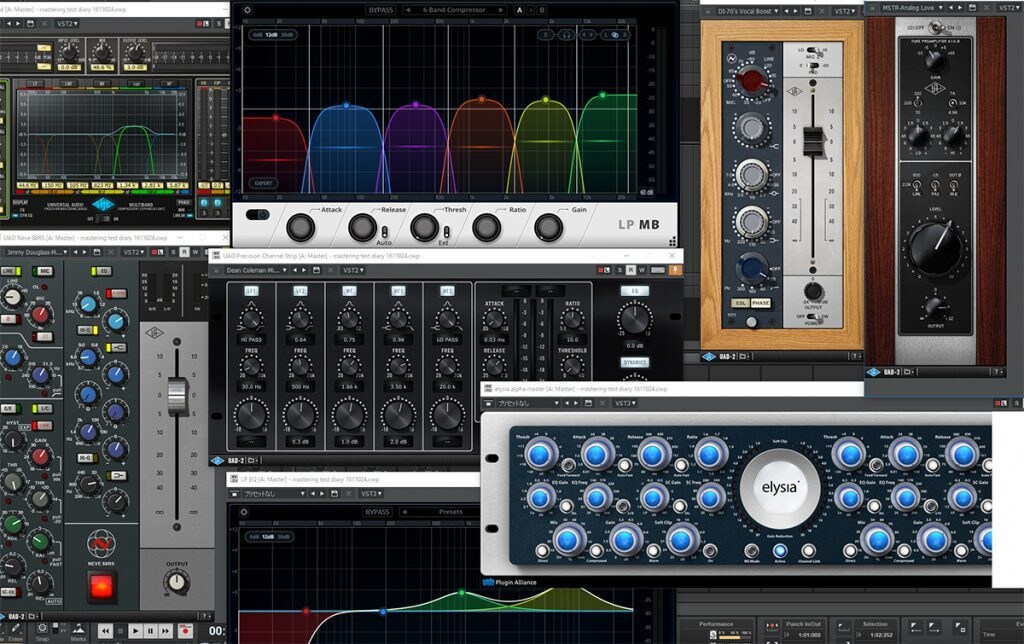
Task: Open the VST3 dropdown in LP EQ window
Action: pyautogui.click(x=372, y=494)
